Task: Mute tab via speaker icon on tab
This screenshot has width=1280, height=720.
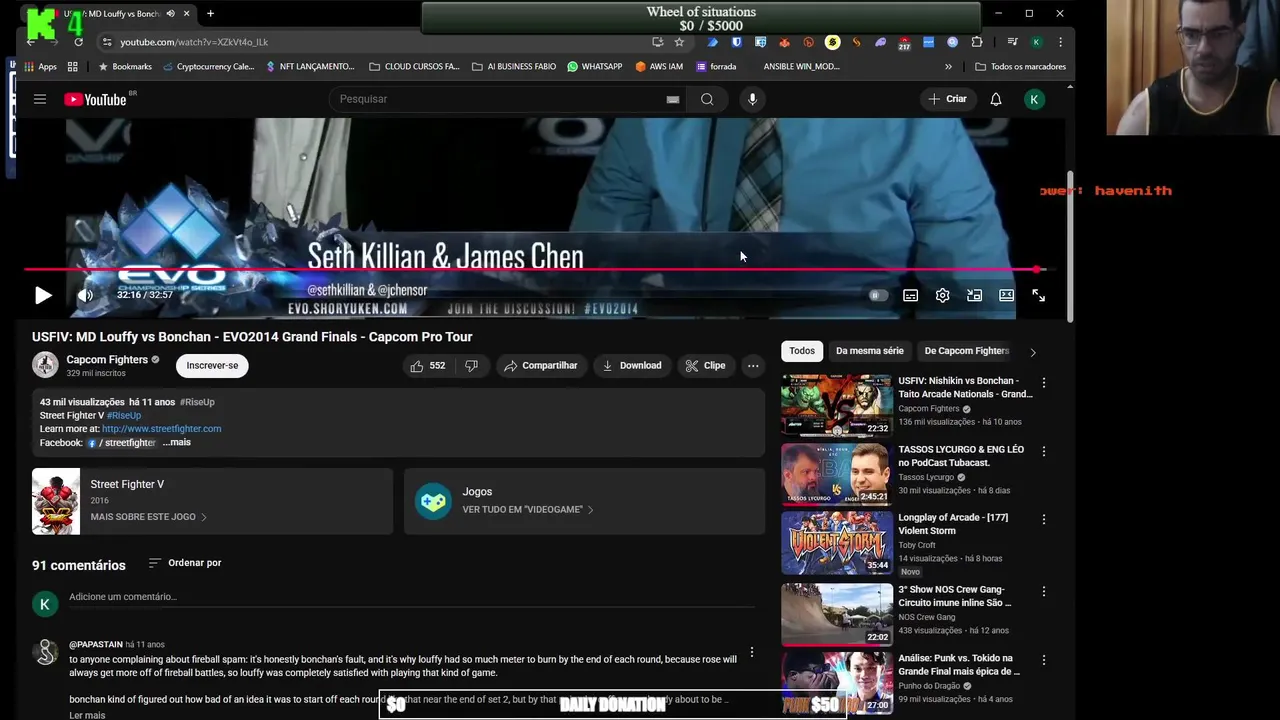Action: coord(170,14)
